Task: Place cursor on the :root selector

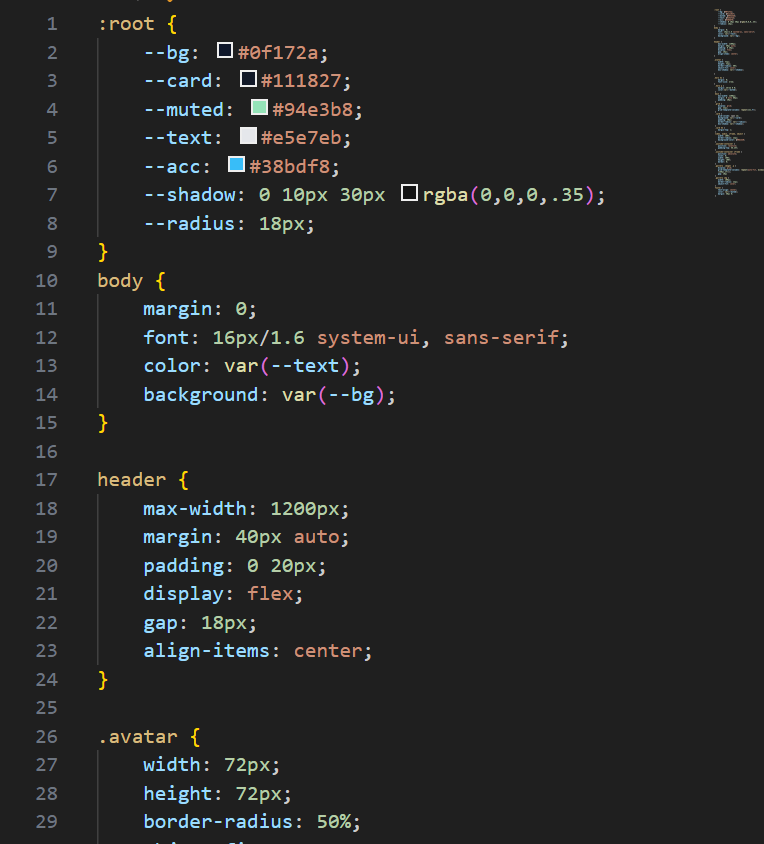Action: (126, 23)
